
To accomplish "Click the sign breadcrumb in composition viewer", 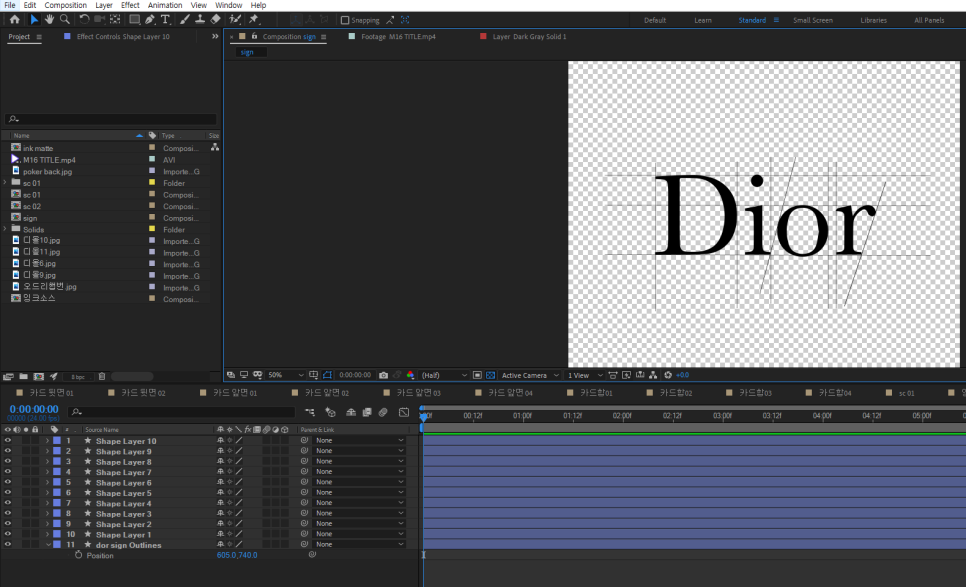I will point(247,52).
